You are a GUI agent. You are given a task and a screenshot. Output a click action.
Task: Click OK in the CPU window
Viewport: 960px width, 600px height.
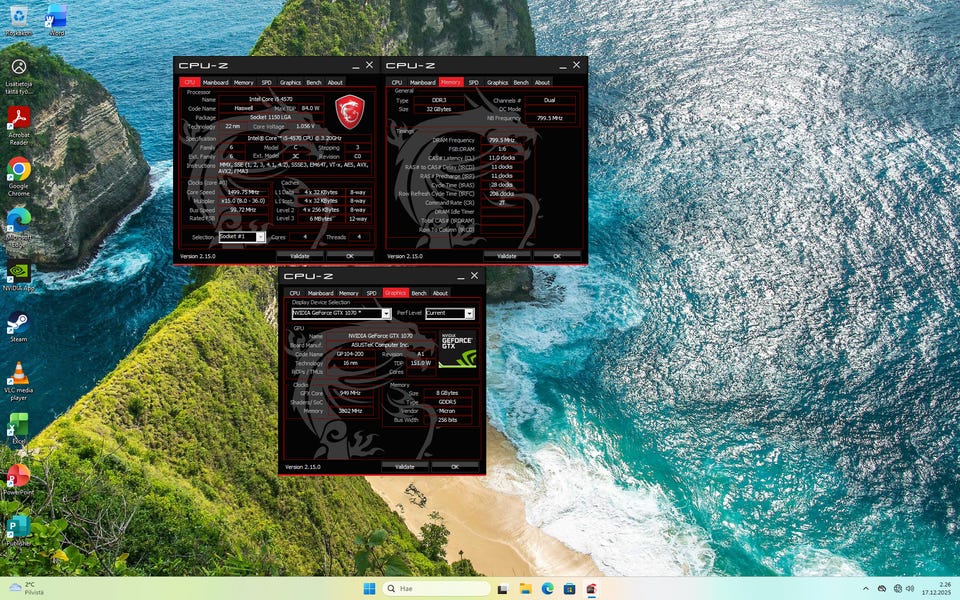[350, 256]
